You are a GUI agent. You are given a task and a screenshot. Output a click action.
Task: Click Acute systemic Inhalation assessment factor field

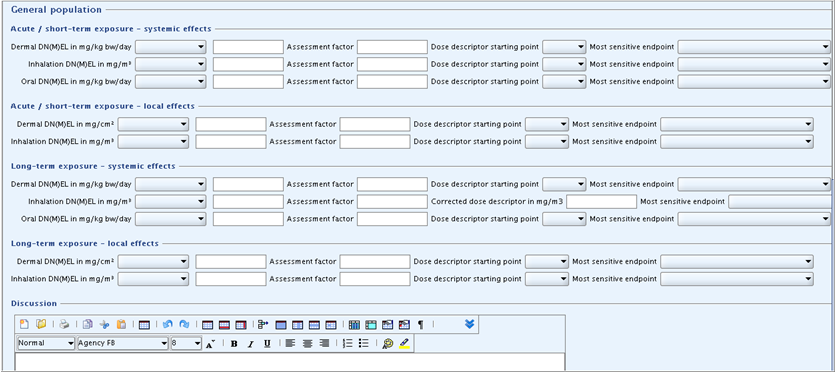(x=392, y=64)
